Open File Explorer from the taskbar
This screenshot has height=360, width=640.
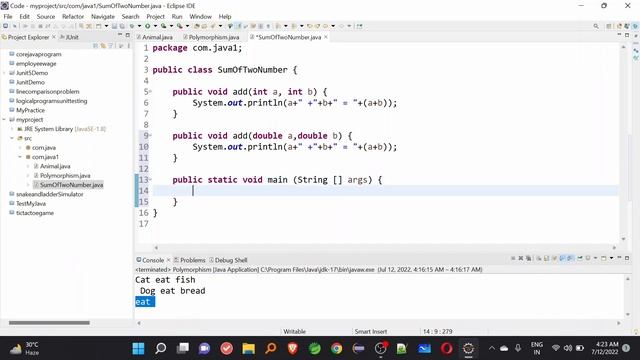click(249, 348)
